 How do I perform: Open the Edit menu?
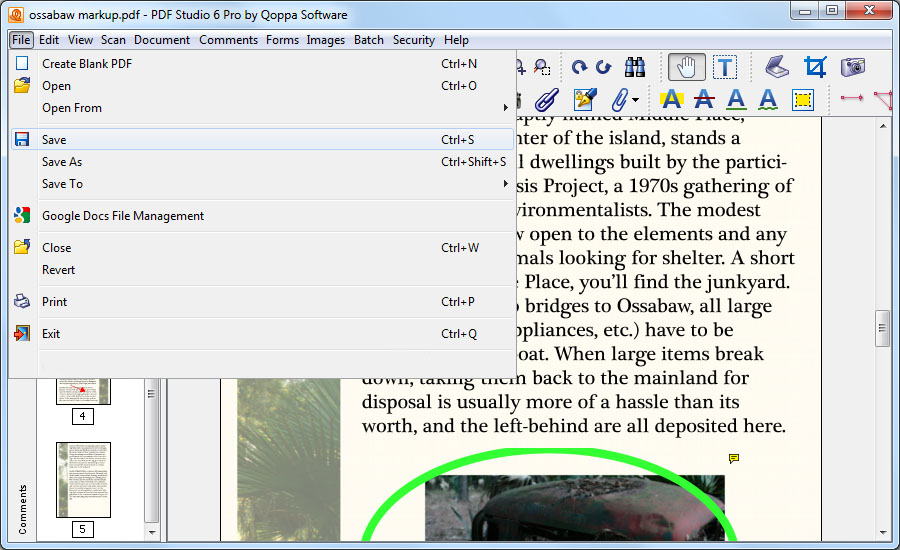point(49,40)
